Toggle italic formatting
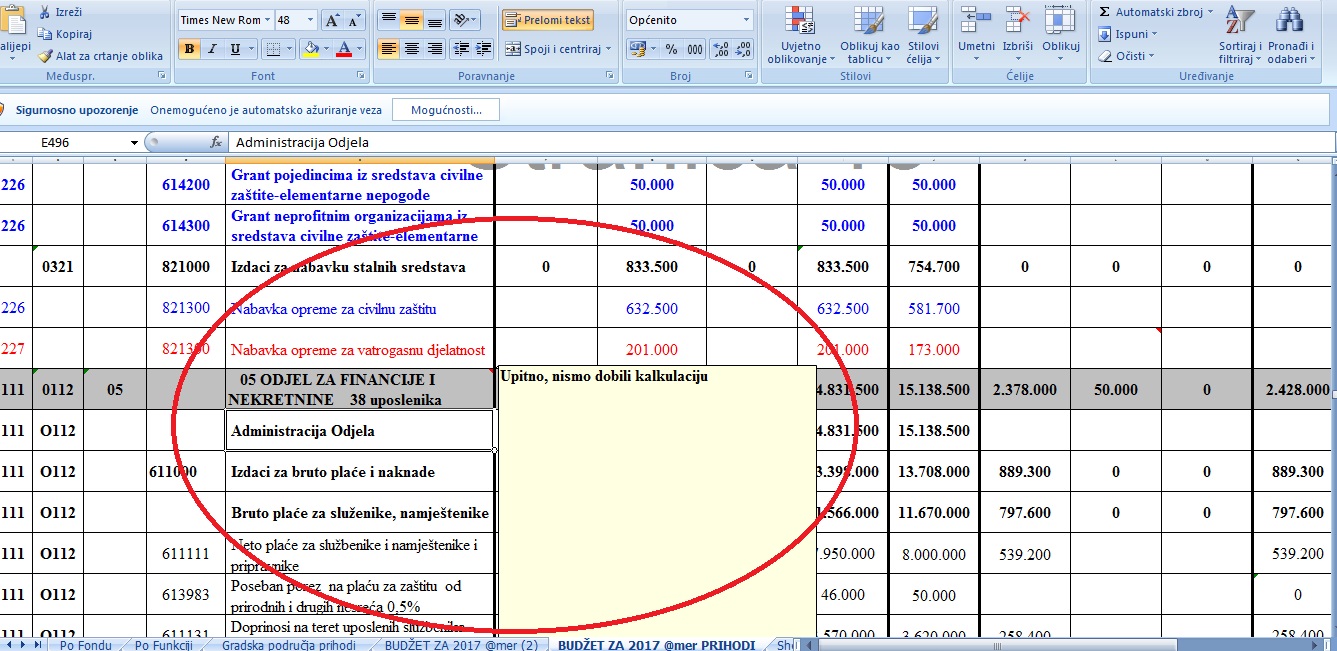 (213, 48)
